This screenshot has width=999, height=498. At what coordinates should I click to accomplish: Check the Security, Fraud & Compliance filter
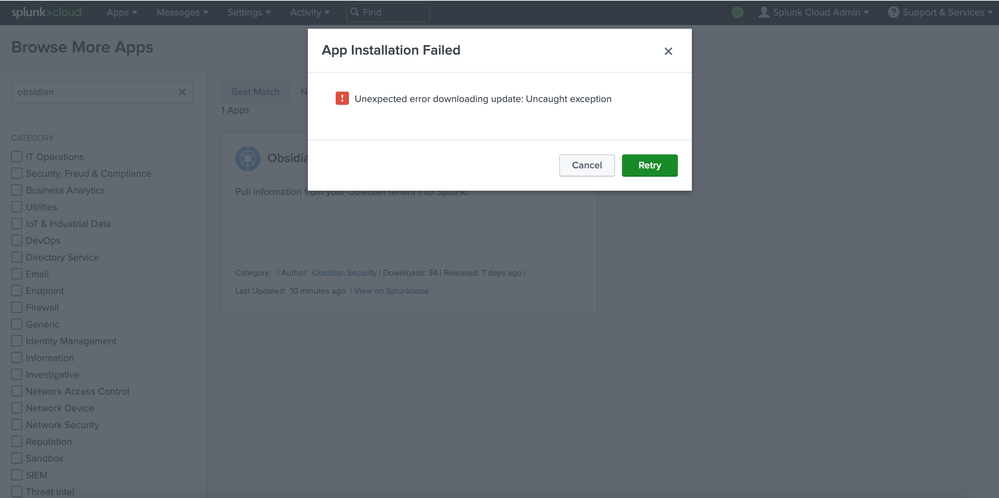(16, 174)
